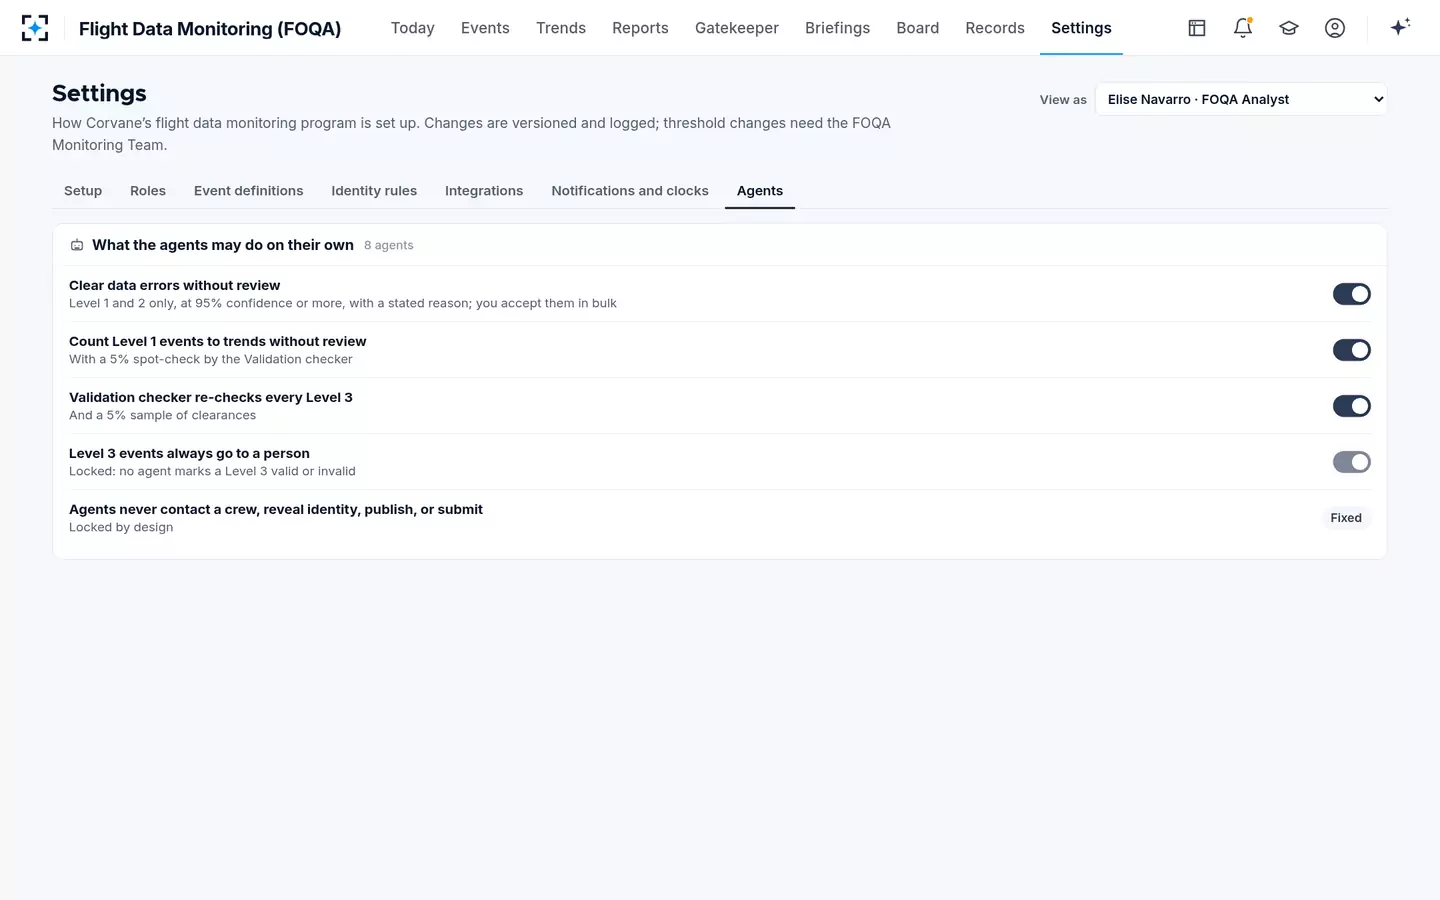The height and width of the screenshot is (900, 1440).
Task: Select the Agents tab
Action: 760,191
